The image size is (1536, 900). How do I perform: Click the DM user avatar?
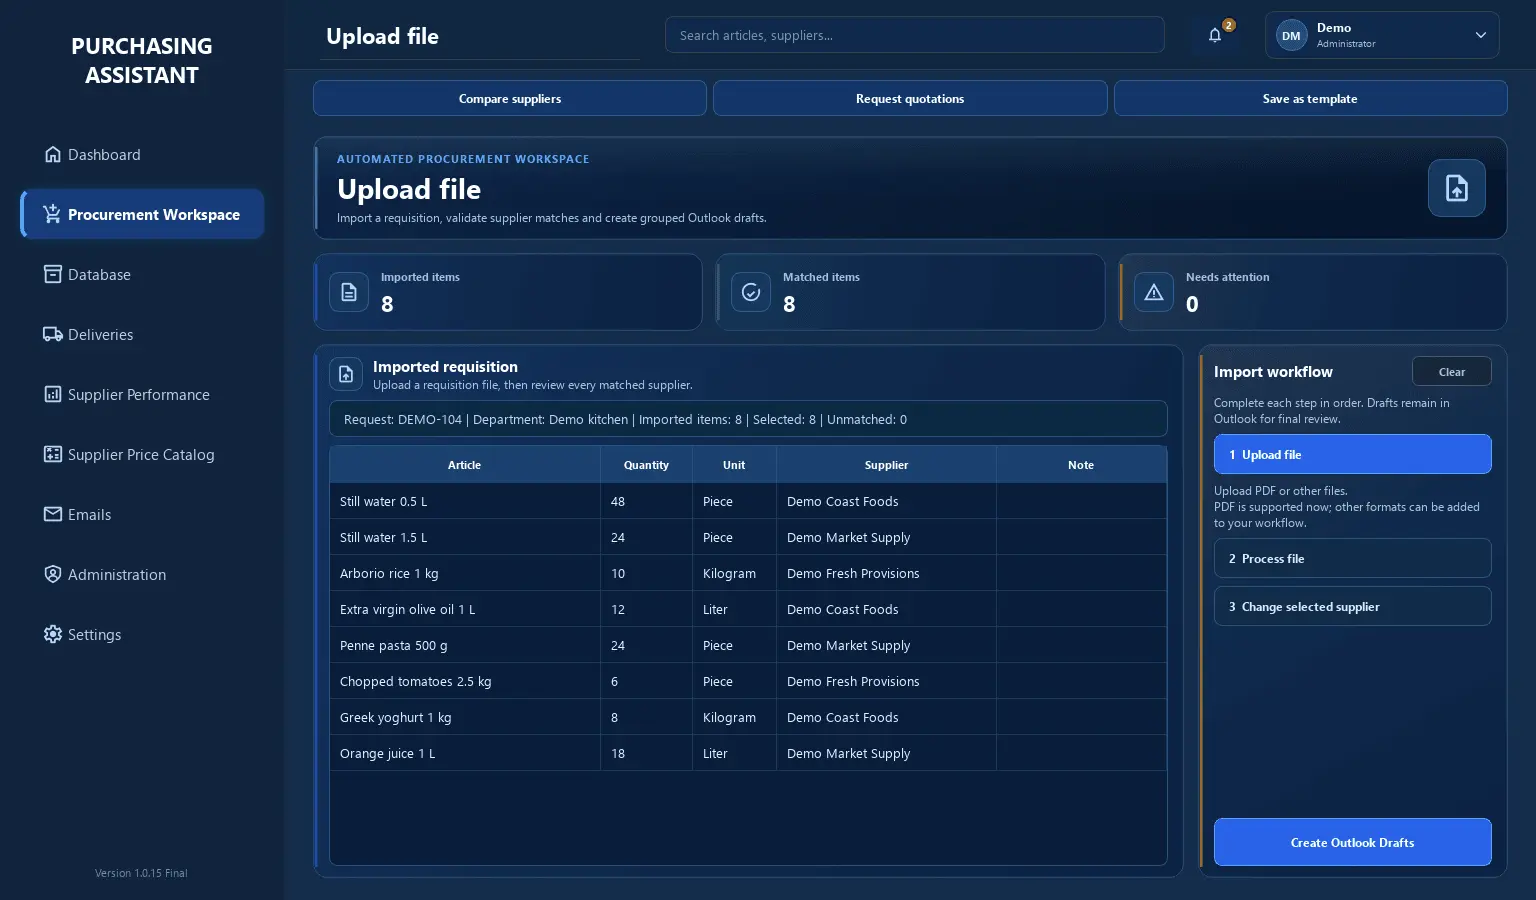pyautogui.click(x=1291, y=36)
